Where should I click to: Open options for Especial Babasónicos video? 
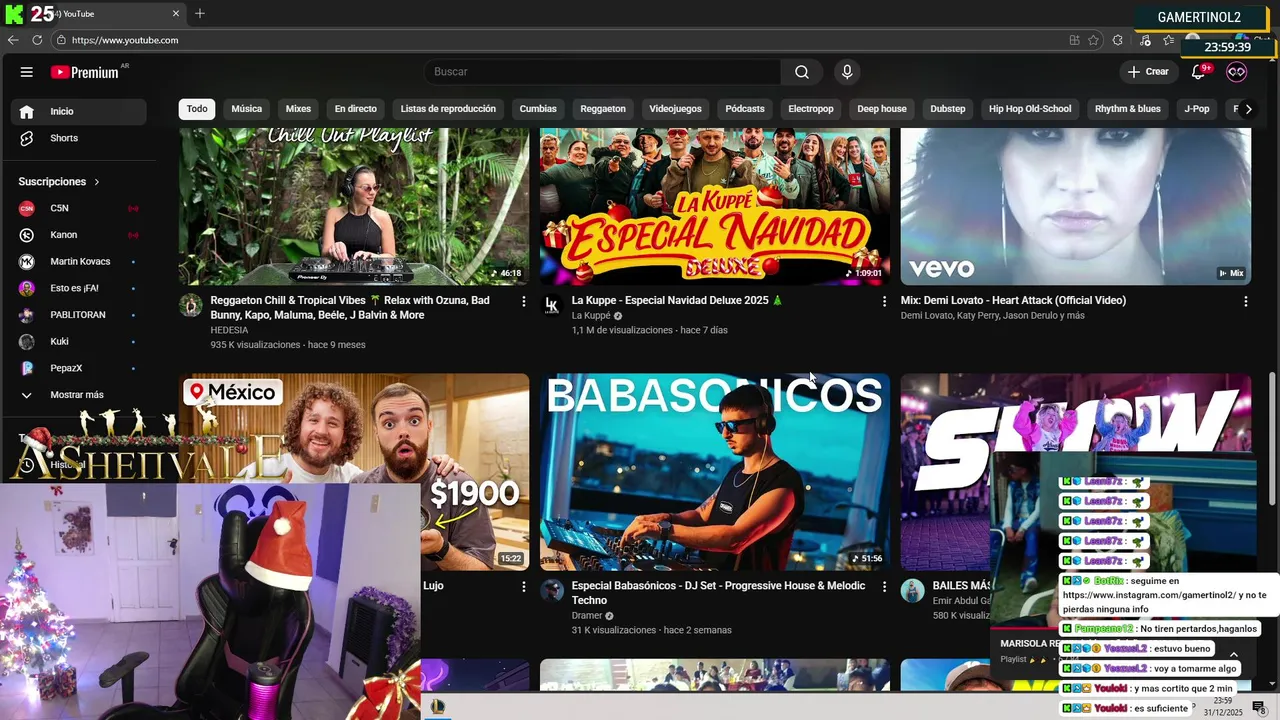(884, 587)
